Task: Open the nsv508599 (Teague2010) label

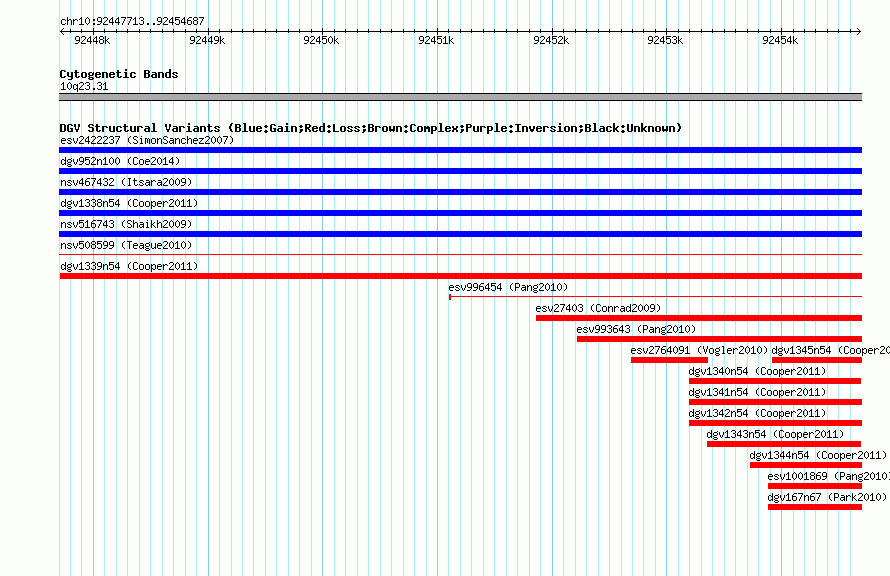Action: tap(126, 245)
